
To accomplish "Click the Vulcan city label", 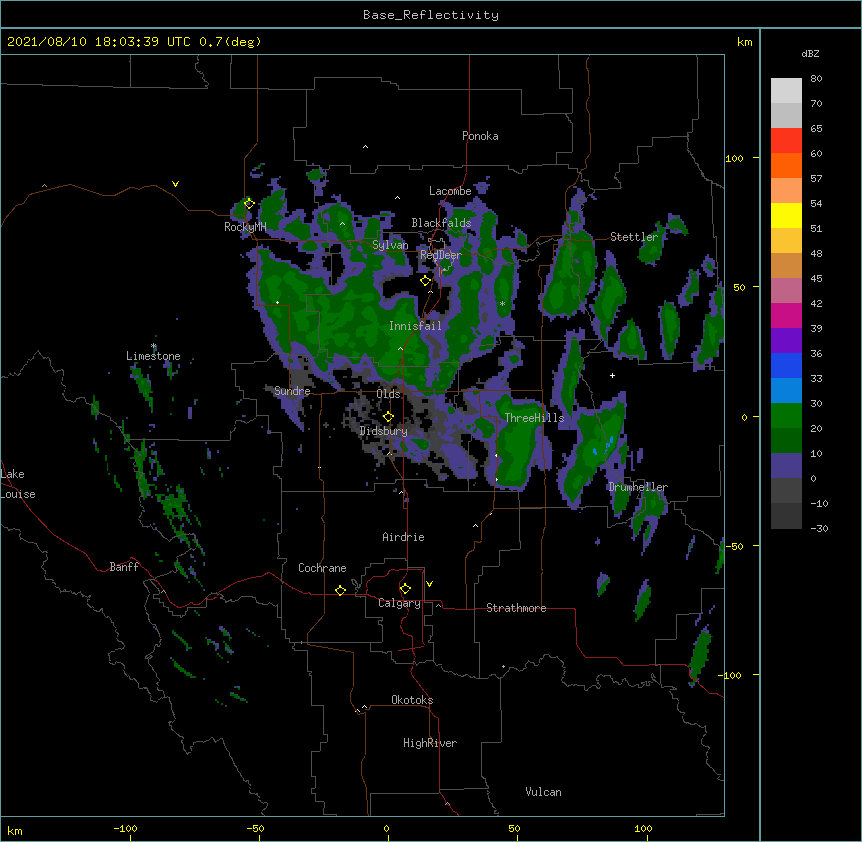I will click(543, 792).
